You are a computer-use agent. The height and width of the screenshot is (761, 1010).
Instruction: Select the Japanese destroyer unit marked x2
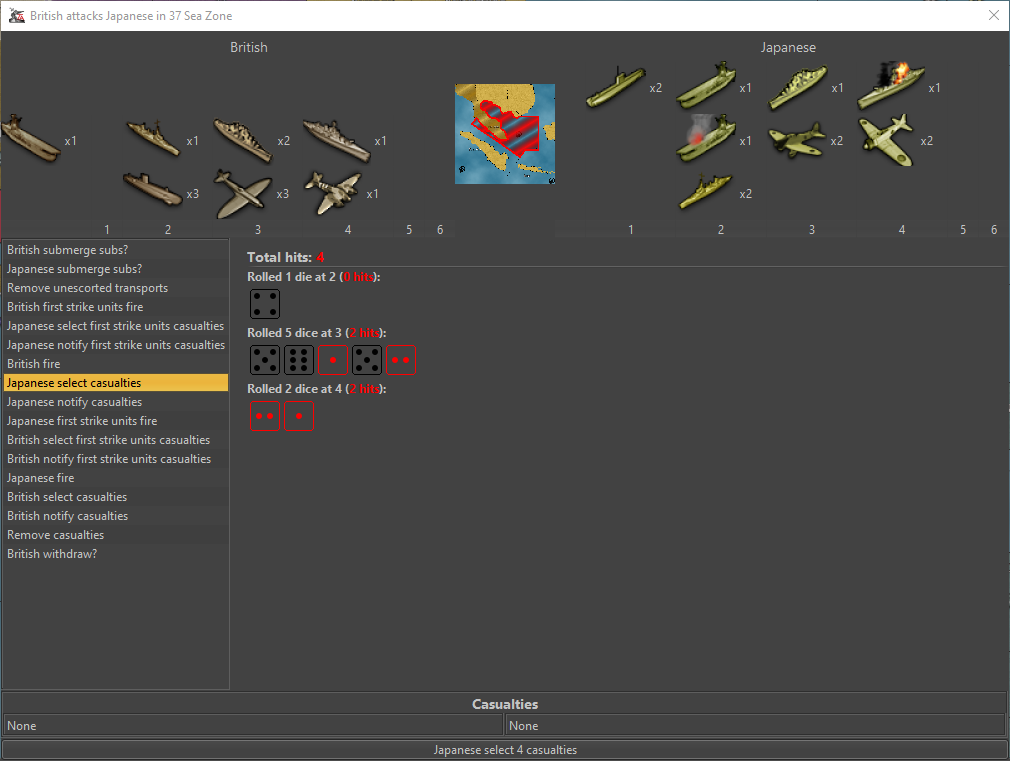pos(705,192)
